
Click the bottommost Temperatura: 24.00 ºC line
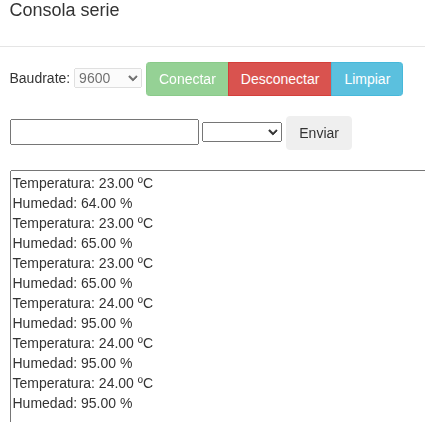(83, 383)
